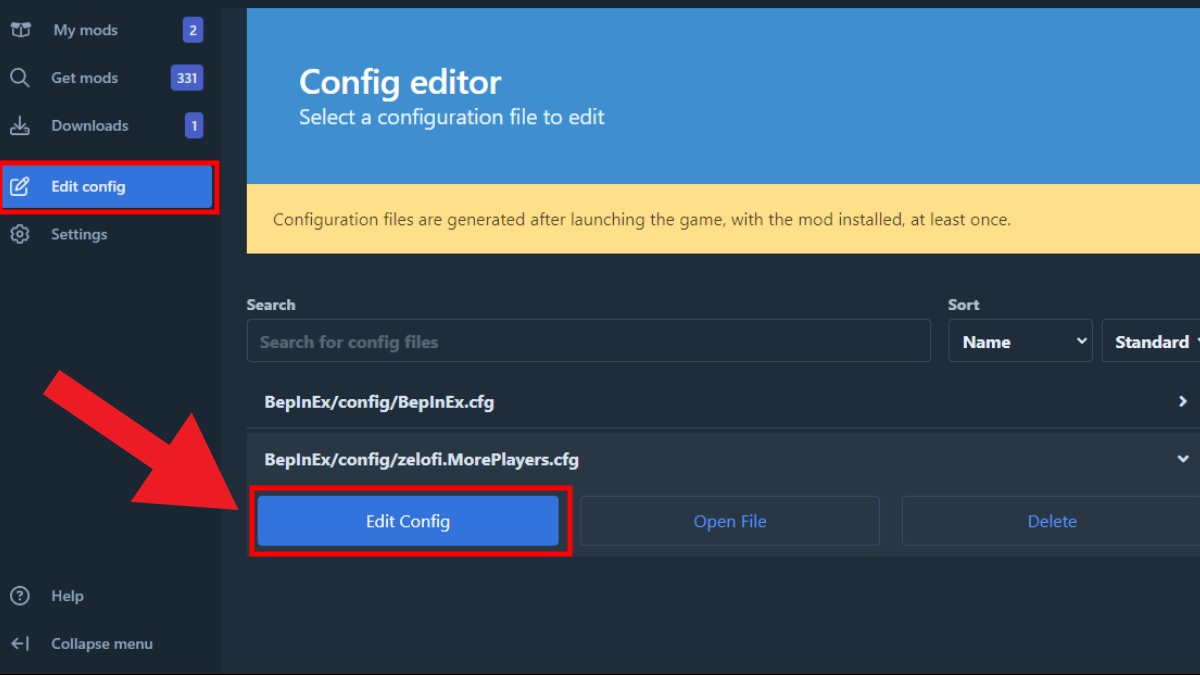Click the Get mods magnifier icon
The height and width of the screenshot is (675, 1200).
tap(20, 78)
